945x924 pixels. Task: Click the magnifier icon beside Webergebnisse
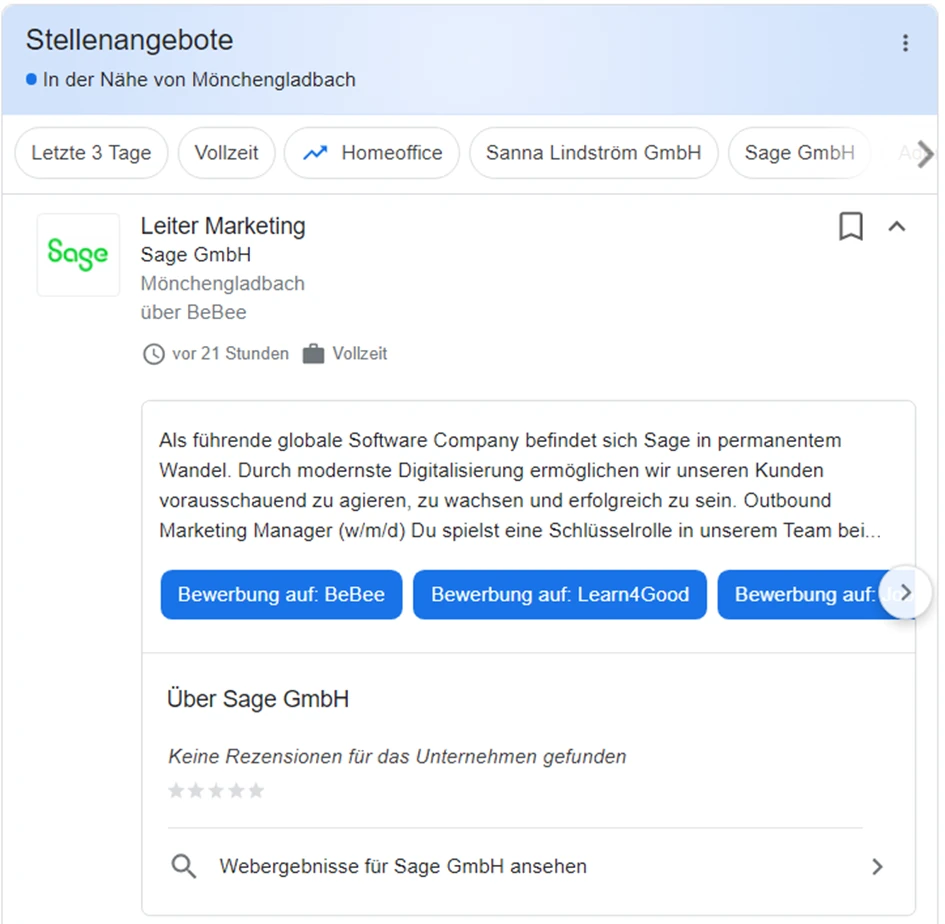184,866
